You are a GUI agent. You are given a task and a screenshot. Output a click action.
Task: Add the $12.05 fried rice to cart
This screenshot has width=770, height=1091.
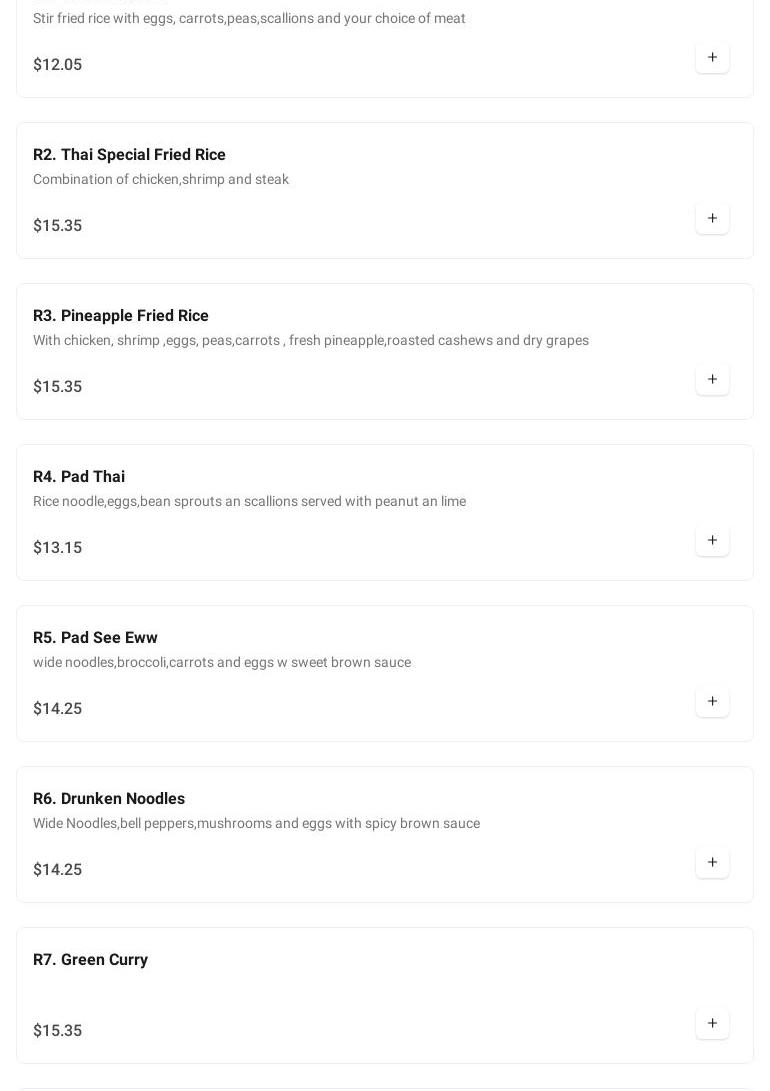click(x=712, y=58)
